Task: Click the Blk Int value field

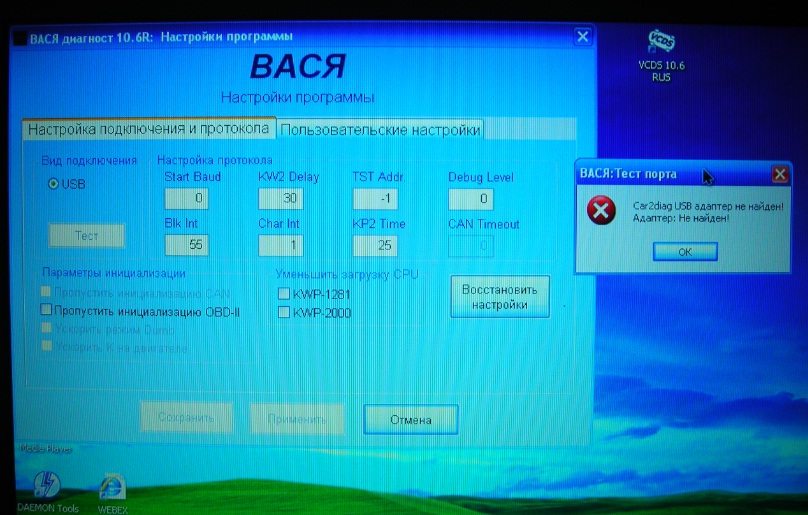Action: 187,245
